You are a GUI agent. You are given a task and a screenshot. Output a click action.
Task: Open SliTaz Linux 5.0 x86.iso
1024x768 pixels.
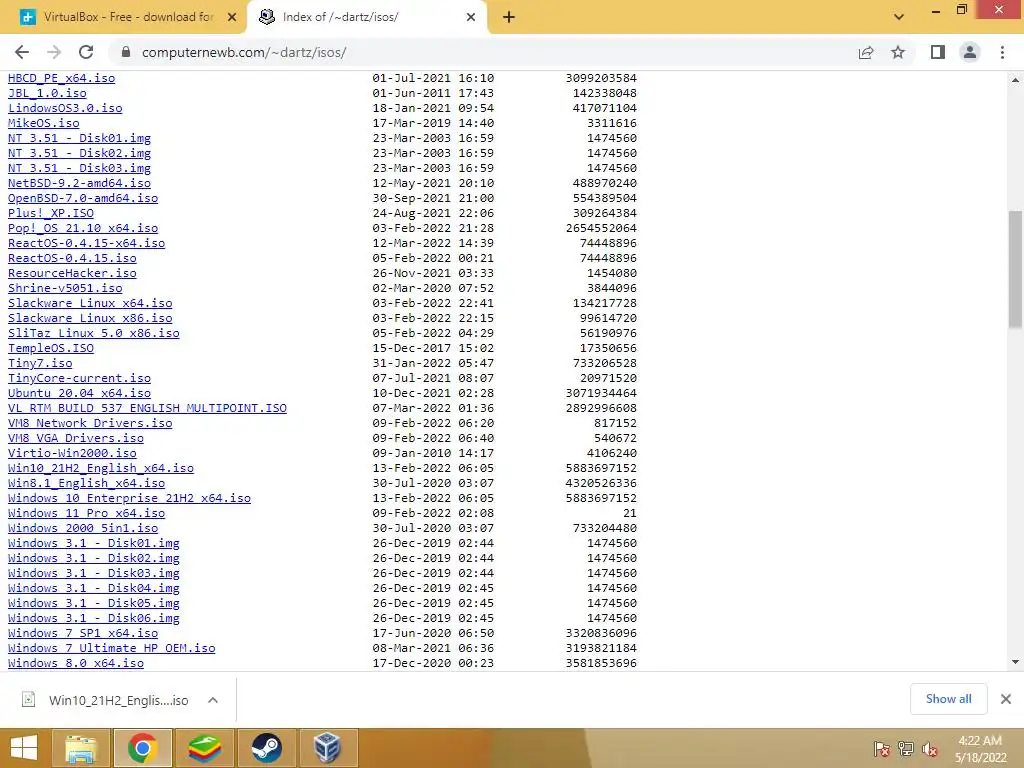94,333
